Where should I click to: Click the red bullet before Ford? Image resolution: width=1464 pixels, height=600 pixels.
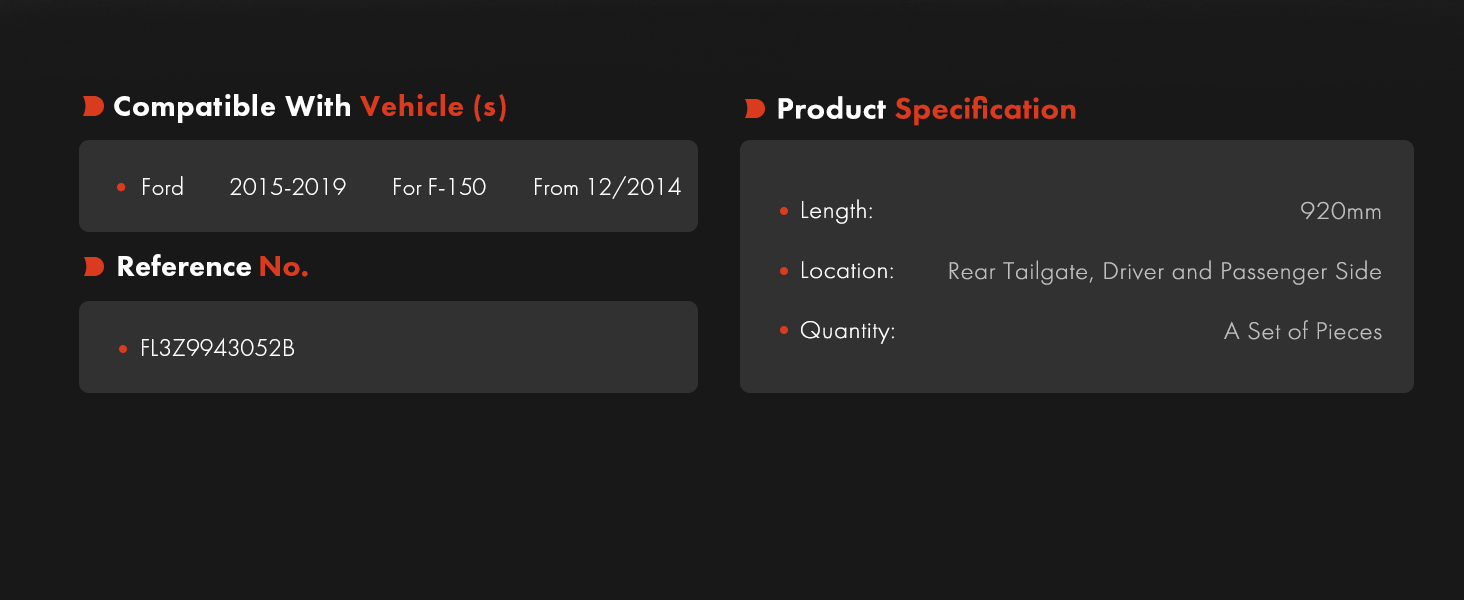pos(121,187)
